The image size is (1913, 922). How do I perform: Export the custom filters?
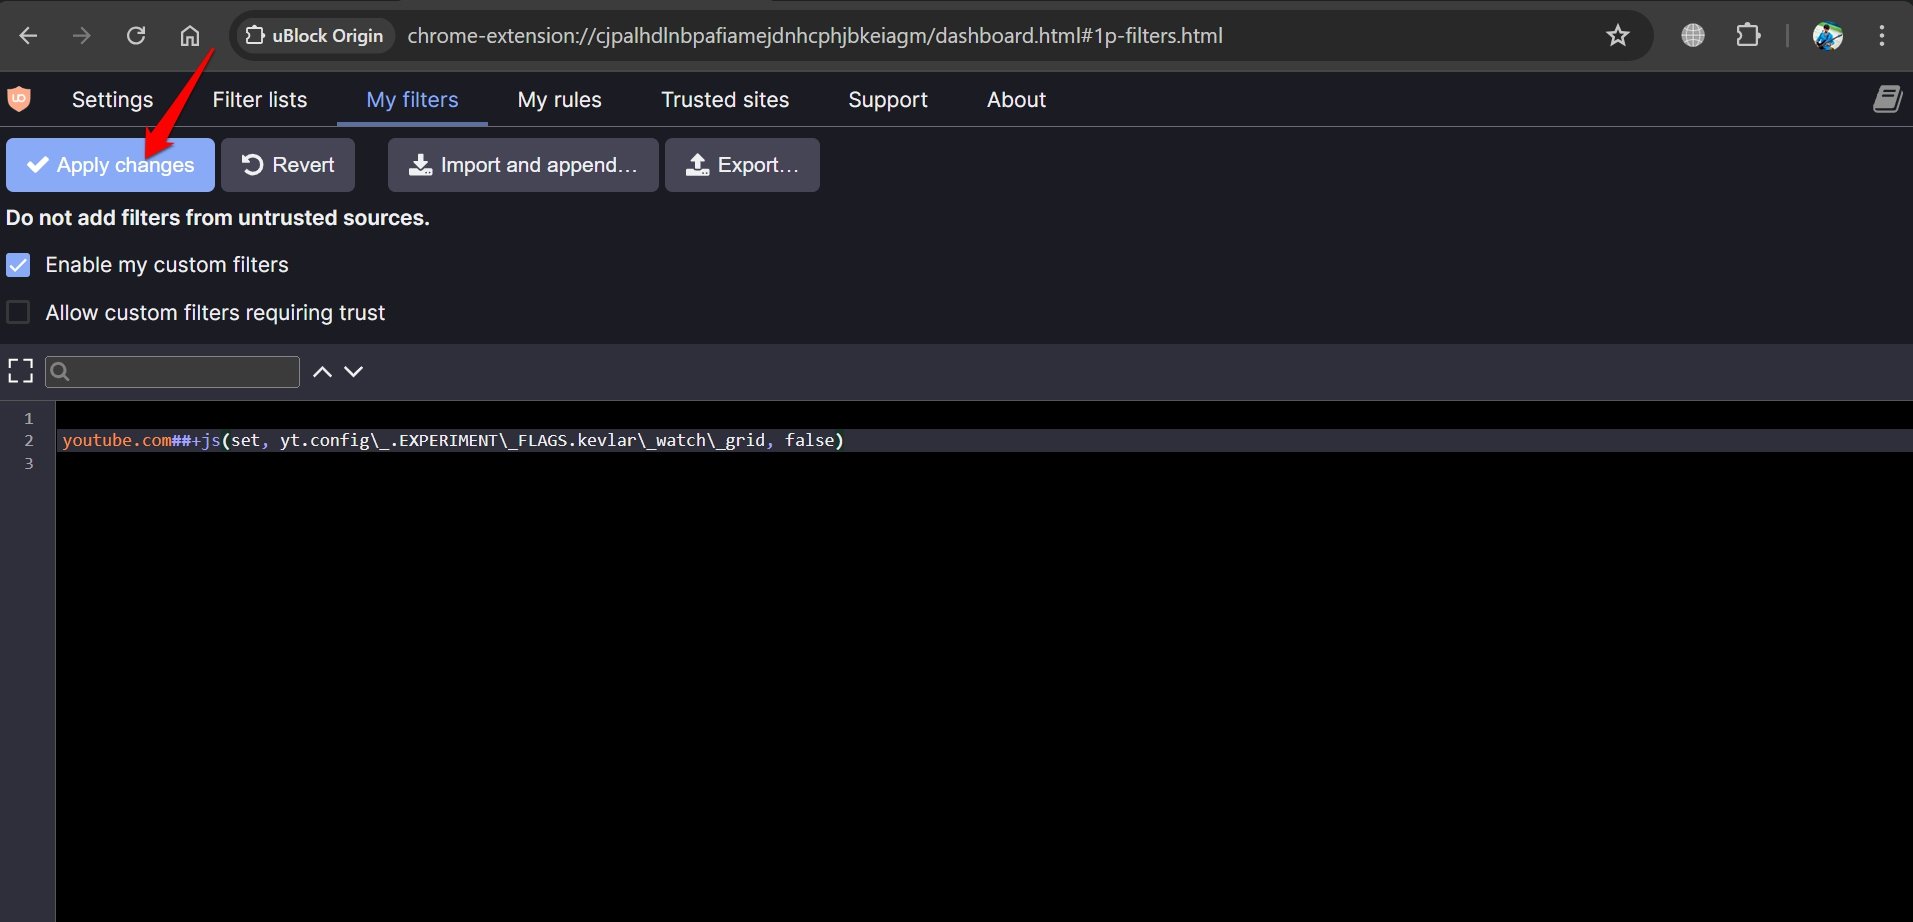(742, 165)
